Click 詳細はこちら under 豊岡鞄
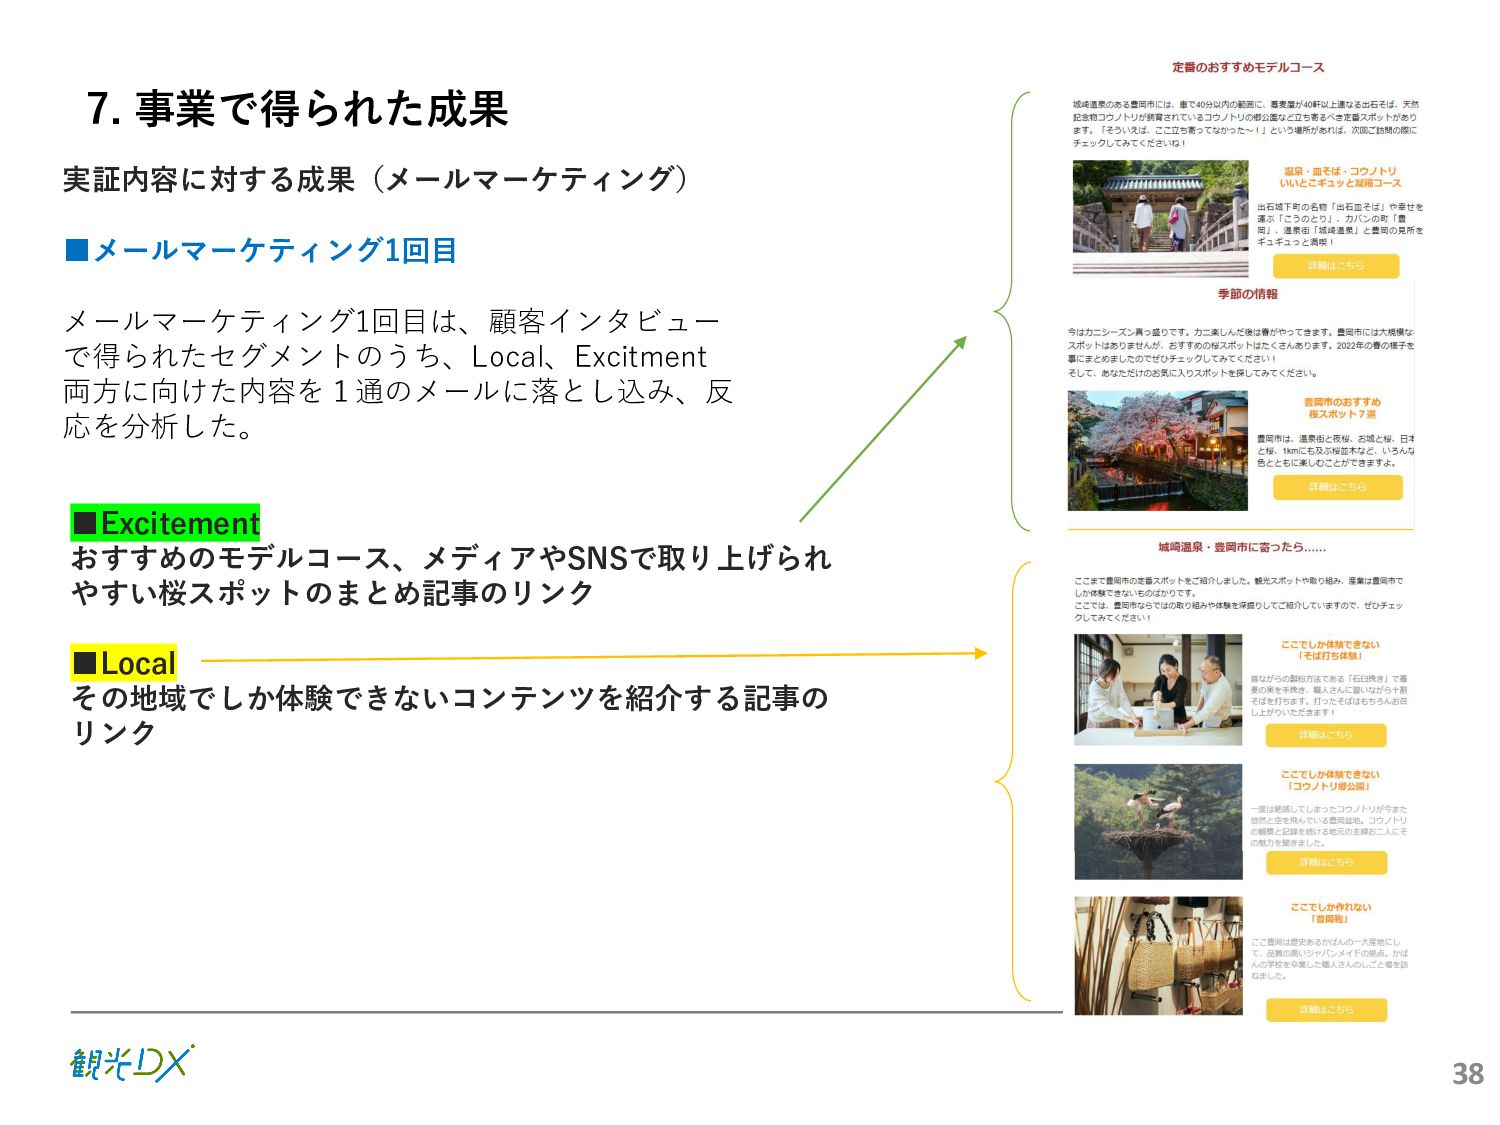 pos(1326,1010)
